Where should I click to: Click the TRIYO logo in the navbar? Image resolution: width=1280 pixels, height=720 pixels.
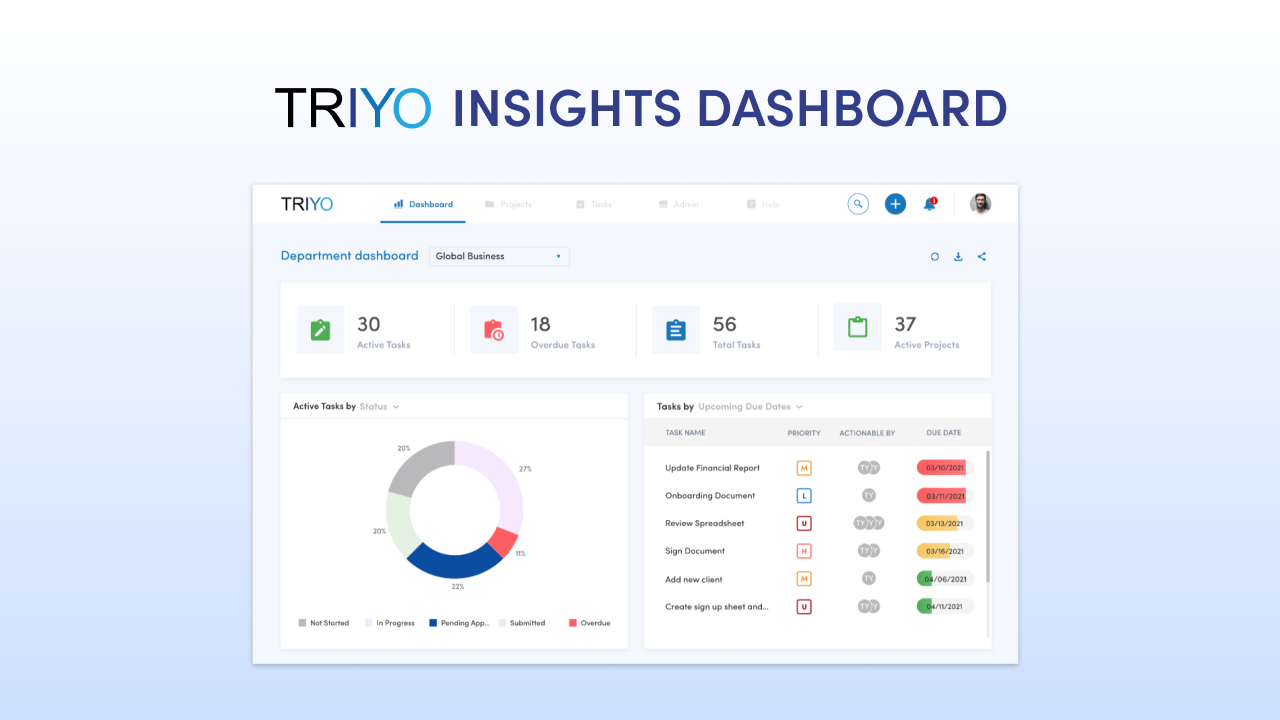pyautogui.click(x=307, y=204)
